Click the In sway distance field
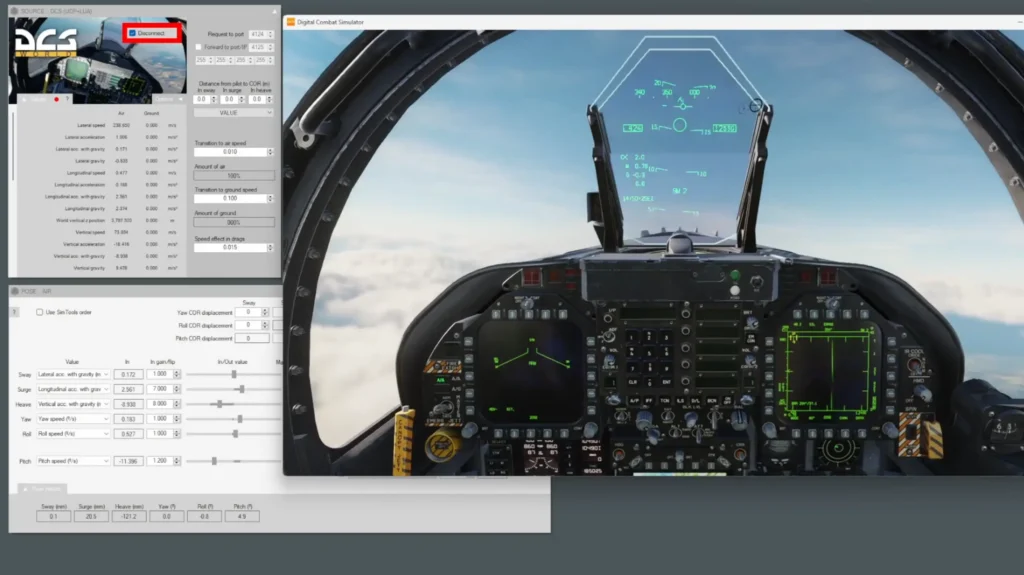Image resolution: width=1024 pixels, height=575 pixels. tap(204, 99)
